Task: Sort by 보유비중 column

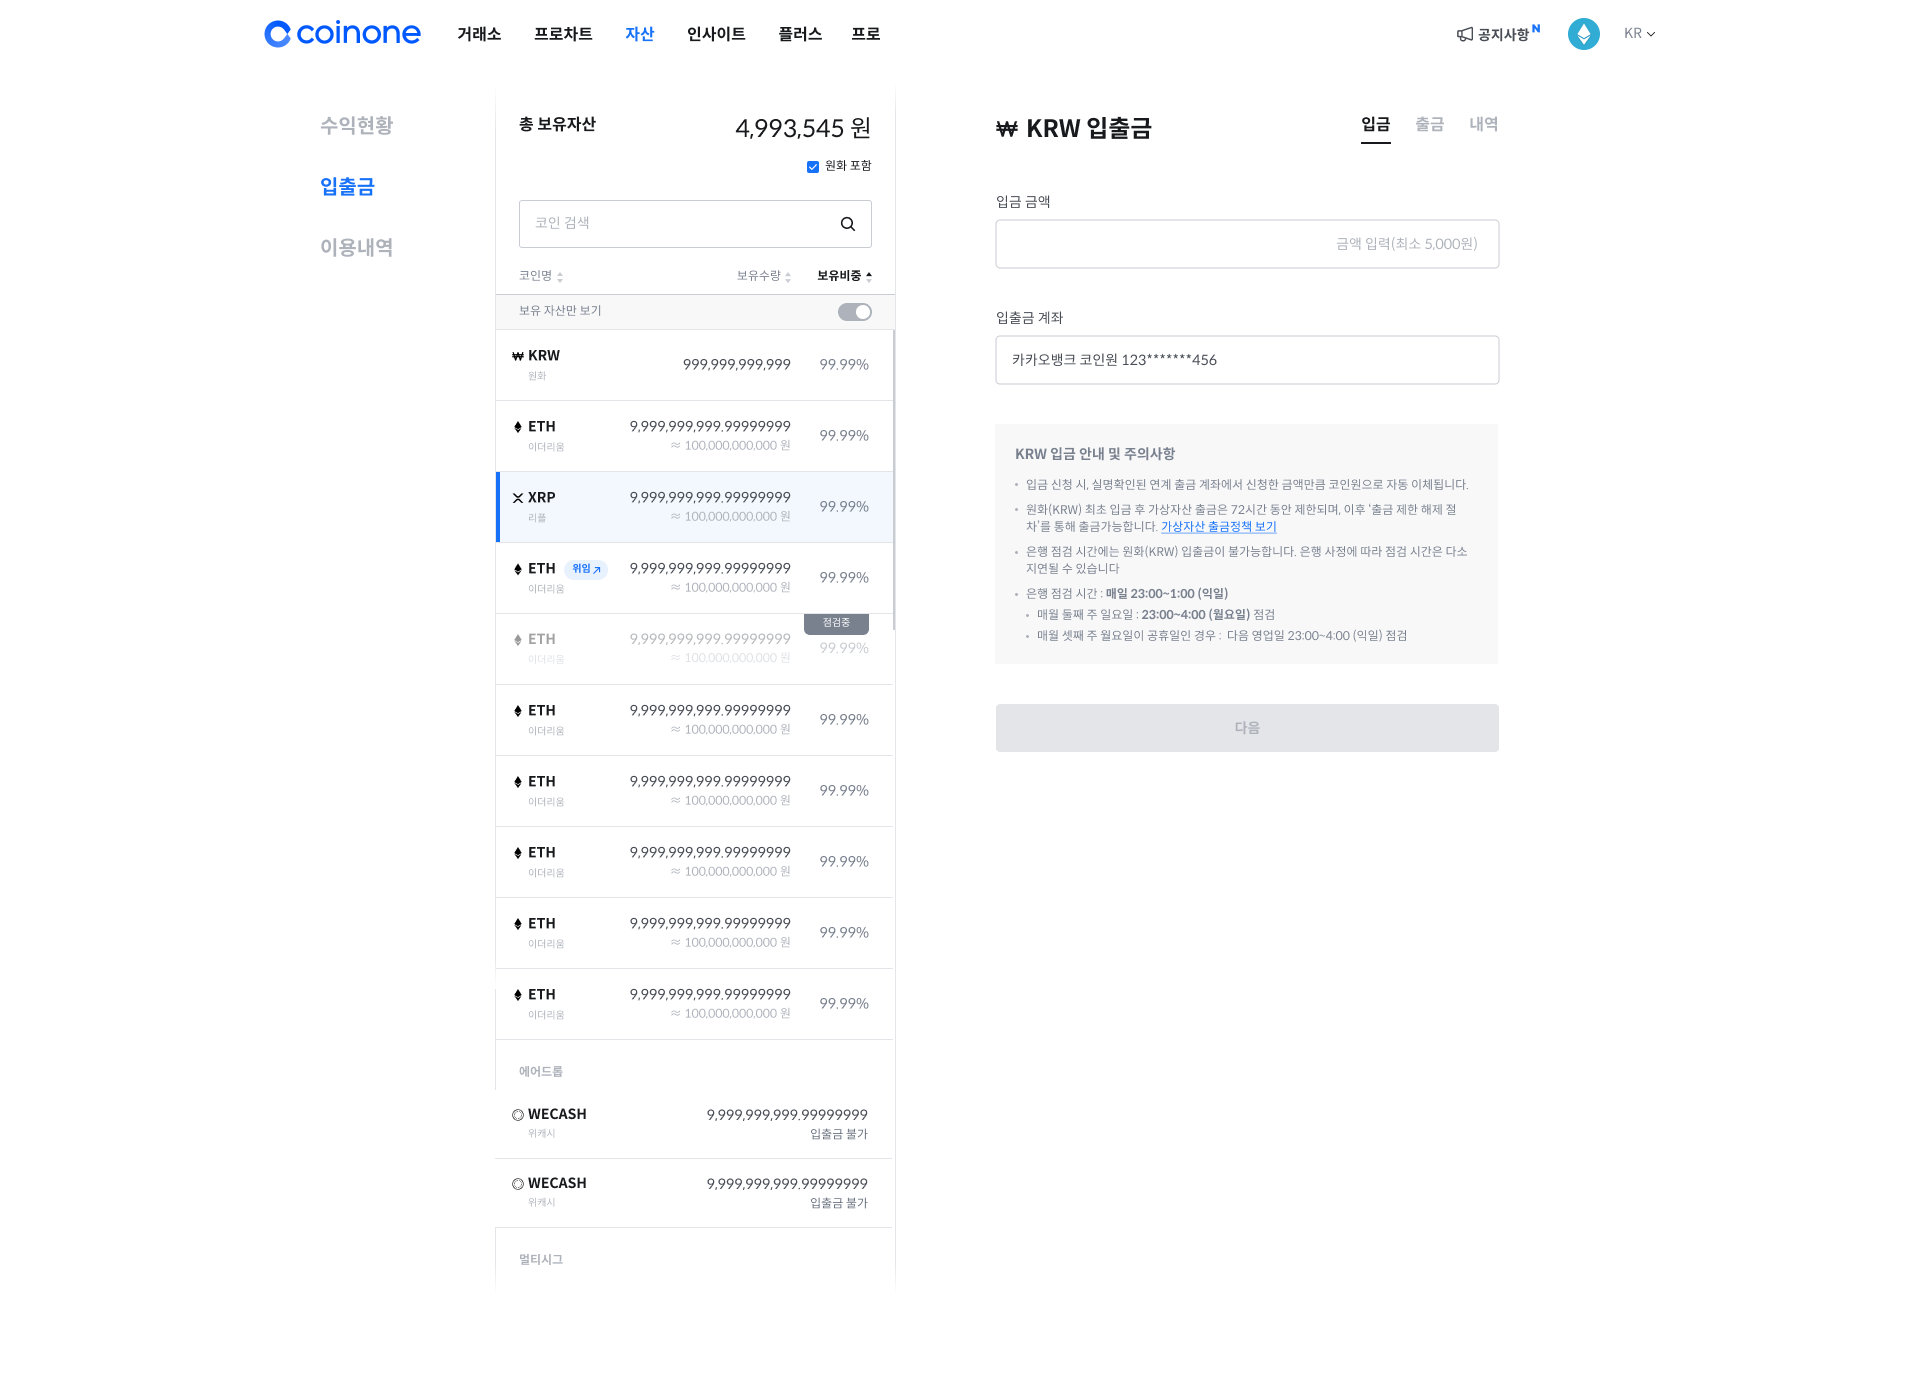Action: pyautogui.click(x=844, y=276)
